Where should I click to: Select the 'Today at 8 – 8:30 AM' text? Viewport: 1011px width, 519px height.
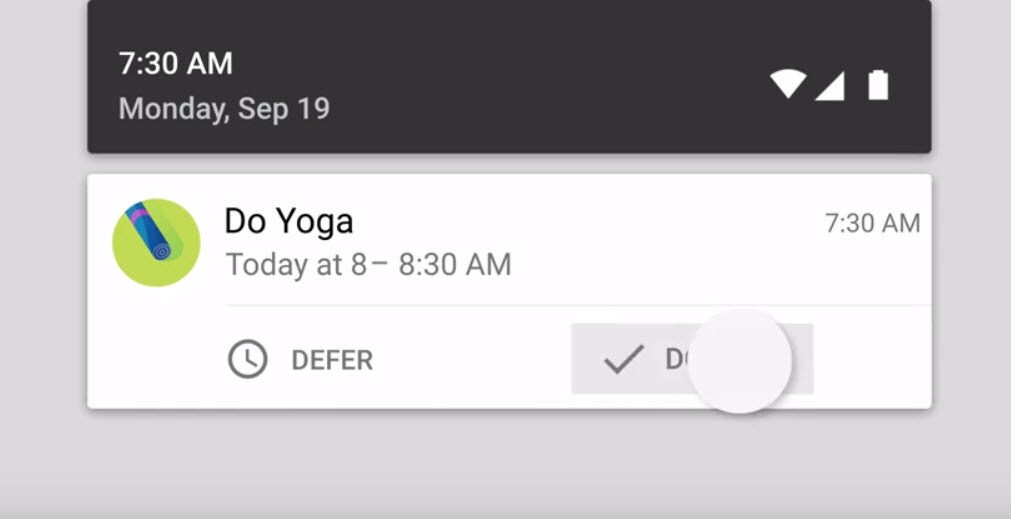click(x=368, y=264)
